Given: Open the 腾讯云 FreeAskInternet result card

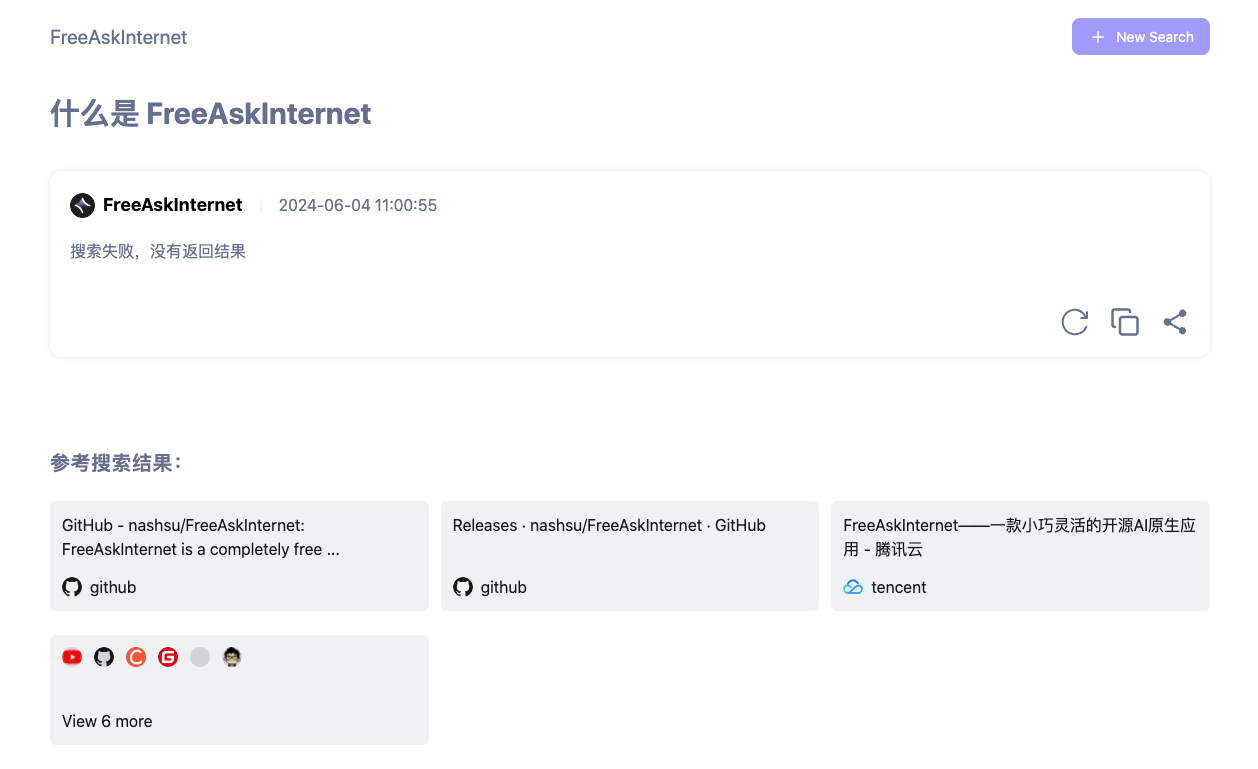Looking at the screenshot, I should coord(1020,556).
